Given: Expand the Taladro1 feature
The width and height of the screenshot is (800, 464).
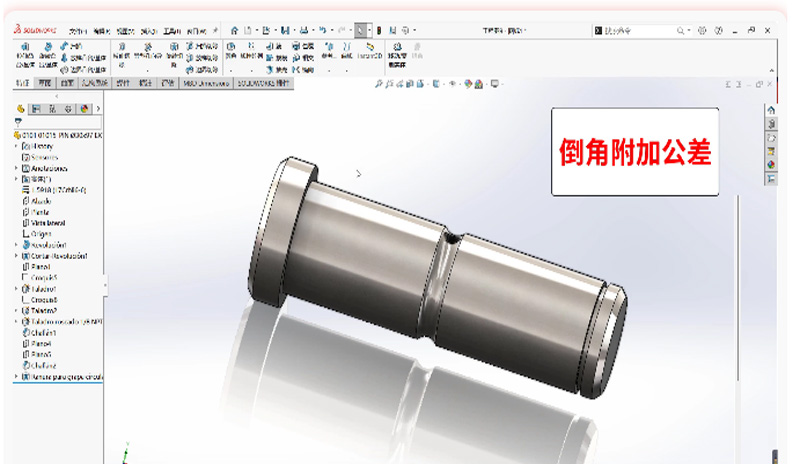Looking at the screenshot, I should point(16,289).
